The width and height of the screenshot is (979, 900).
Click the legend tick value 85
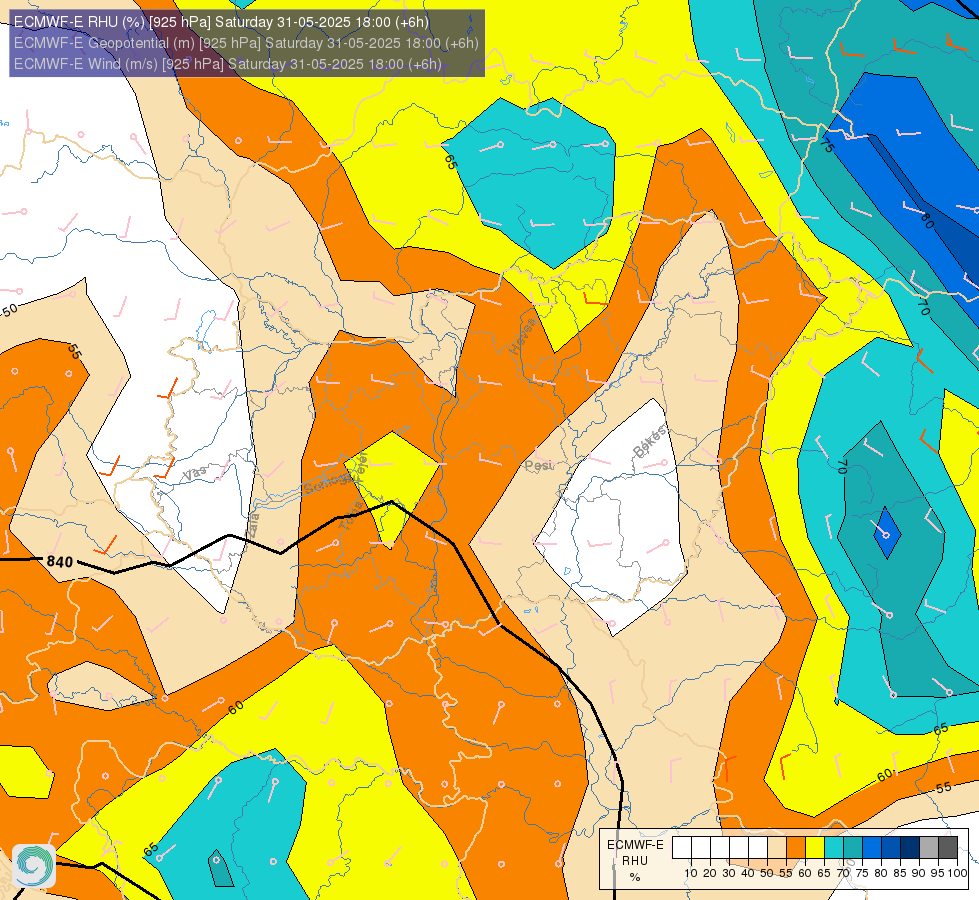(x=900, y=873)
